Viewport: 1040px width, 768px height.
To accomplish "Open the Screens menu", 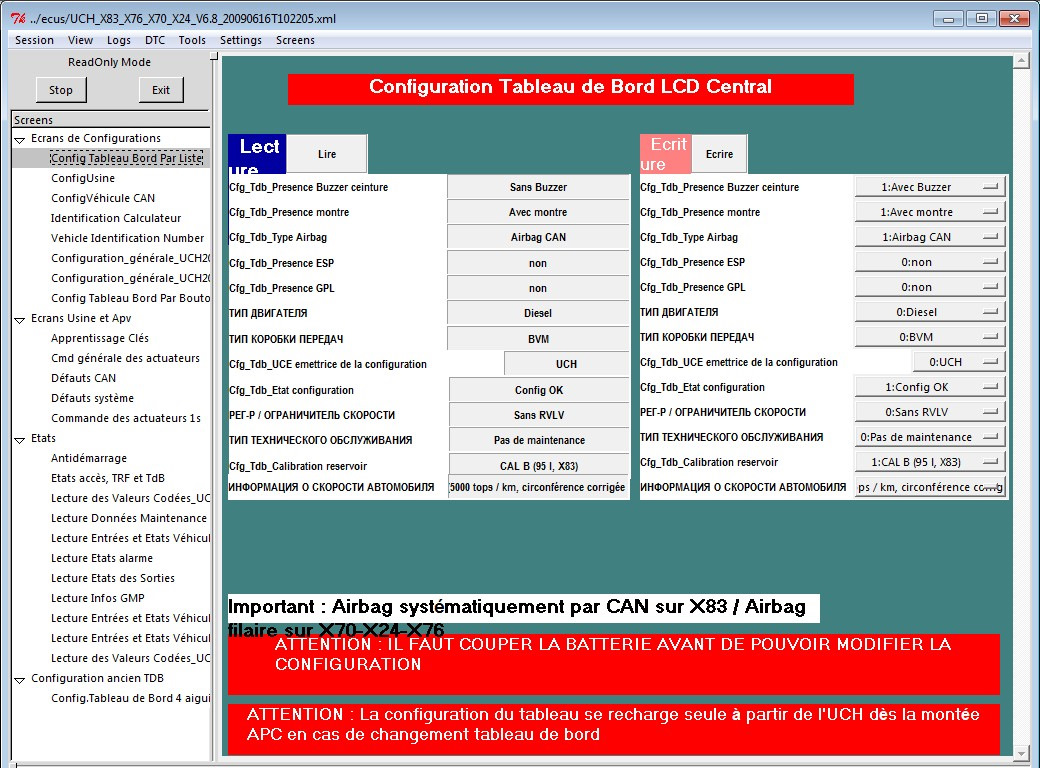I will (295, 40).
